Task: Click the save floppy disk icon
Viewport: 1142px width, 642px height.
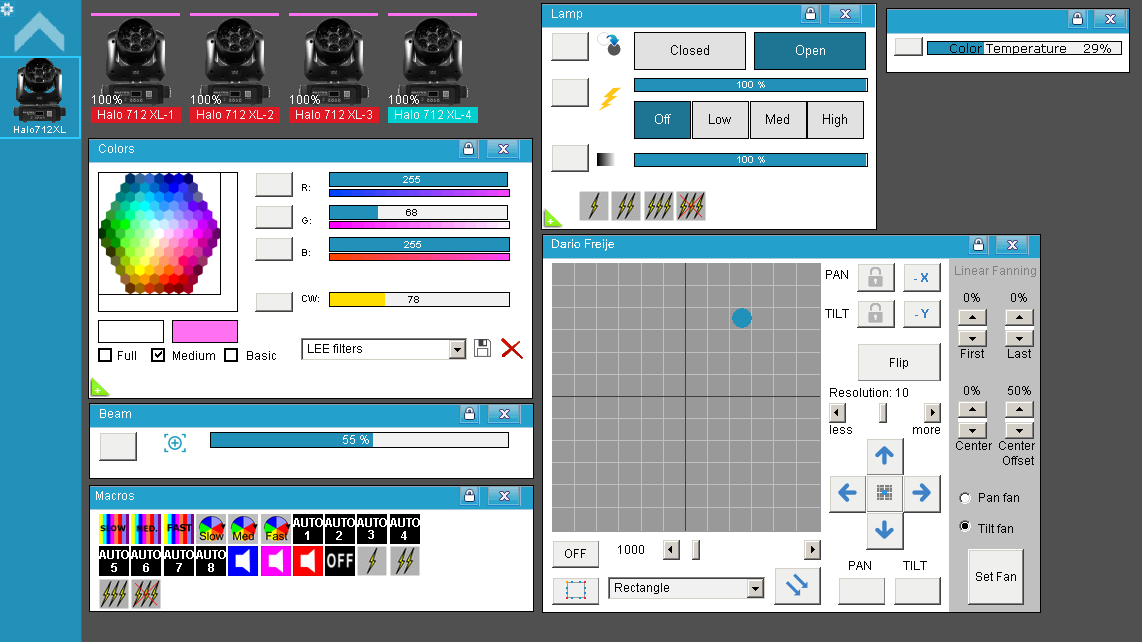Action: pos(482,348)
